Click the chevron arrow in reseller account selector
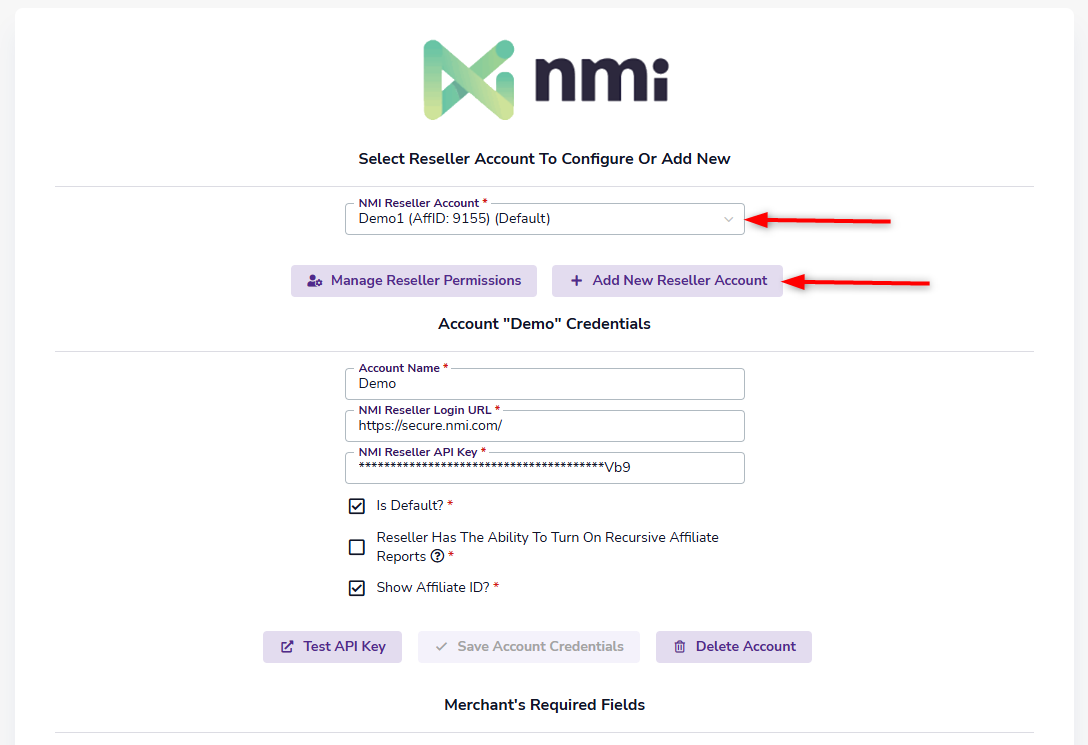Image resolution: width=1088 pixels, height=745 pixels. pyautogui.click(x=729, y=220)
